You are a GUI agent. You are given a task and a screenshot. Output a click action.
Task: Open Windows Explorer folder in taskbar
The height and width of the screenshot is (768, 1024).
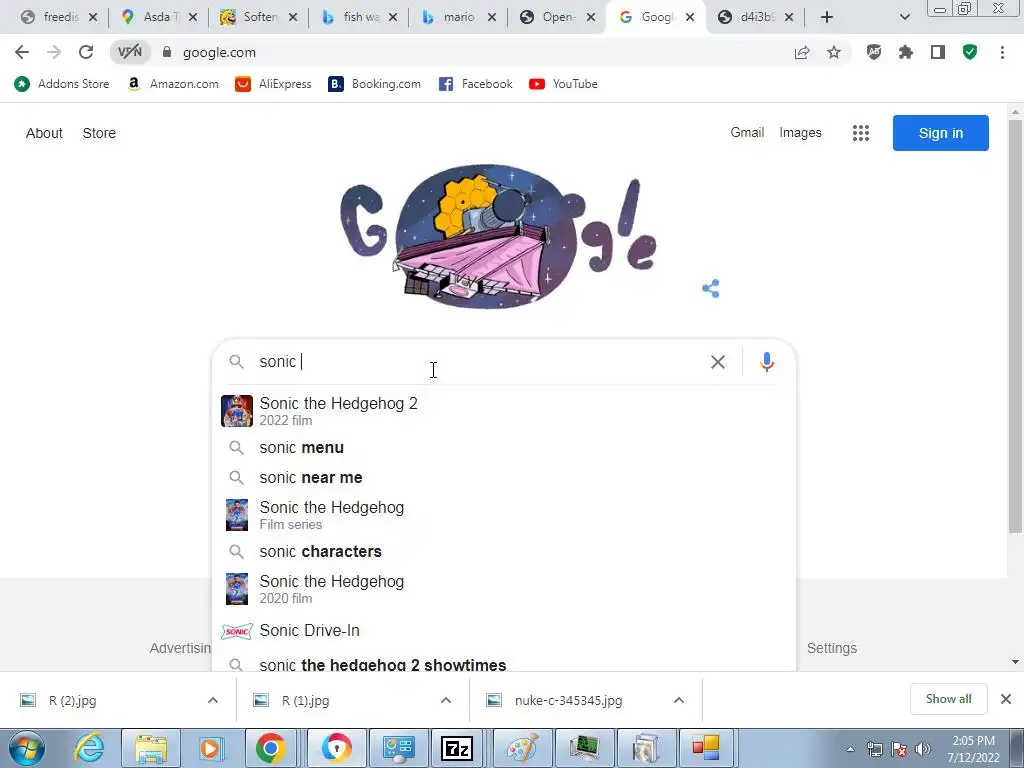(152, 748)
